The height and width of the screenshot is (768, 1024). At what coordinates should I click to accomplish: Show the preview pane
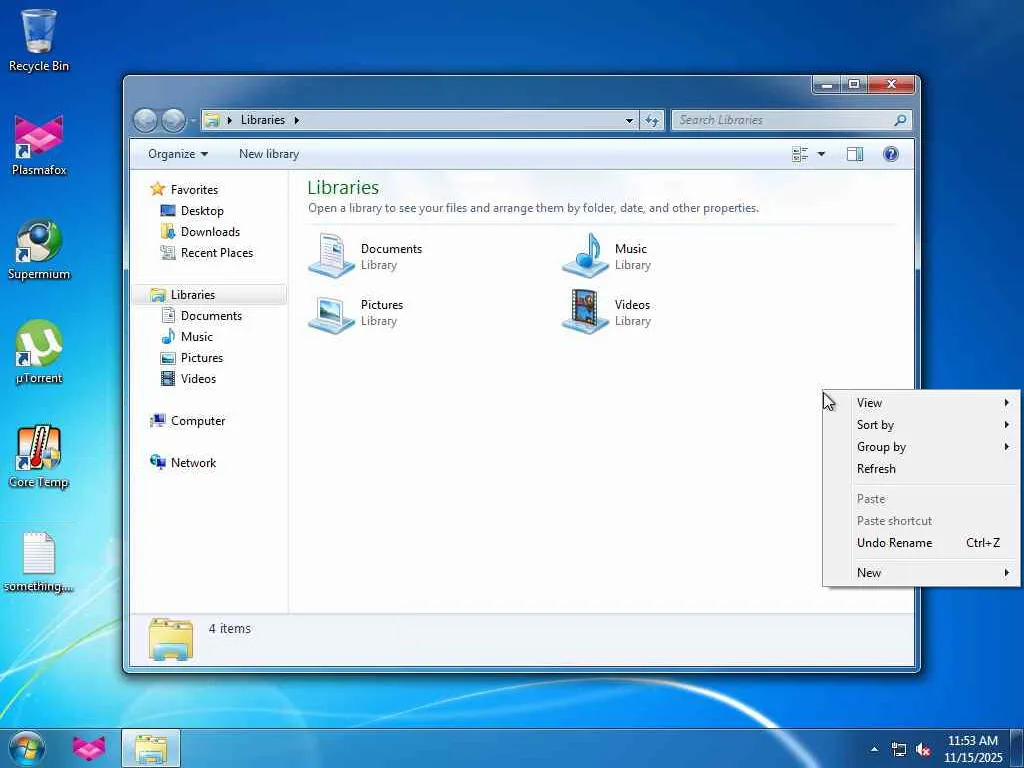tap(854, 154)
